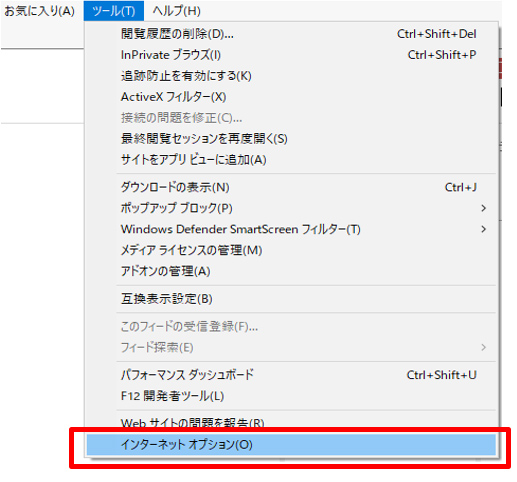Open メディア ライセンスの管理(M)
Image resolution: width=517 pixels, height=482 pixels.
(291, 250)
